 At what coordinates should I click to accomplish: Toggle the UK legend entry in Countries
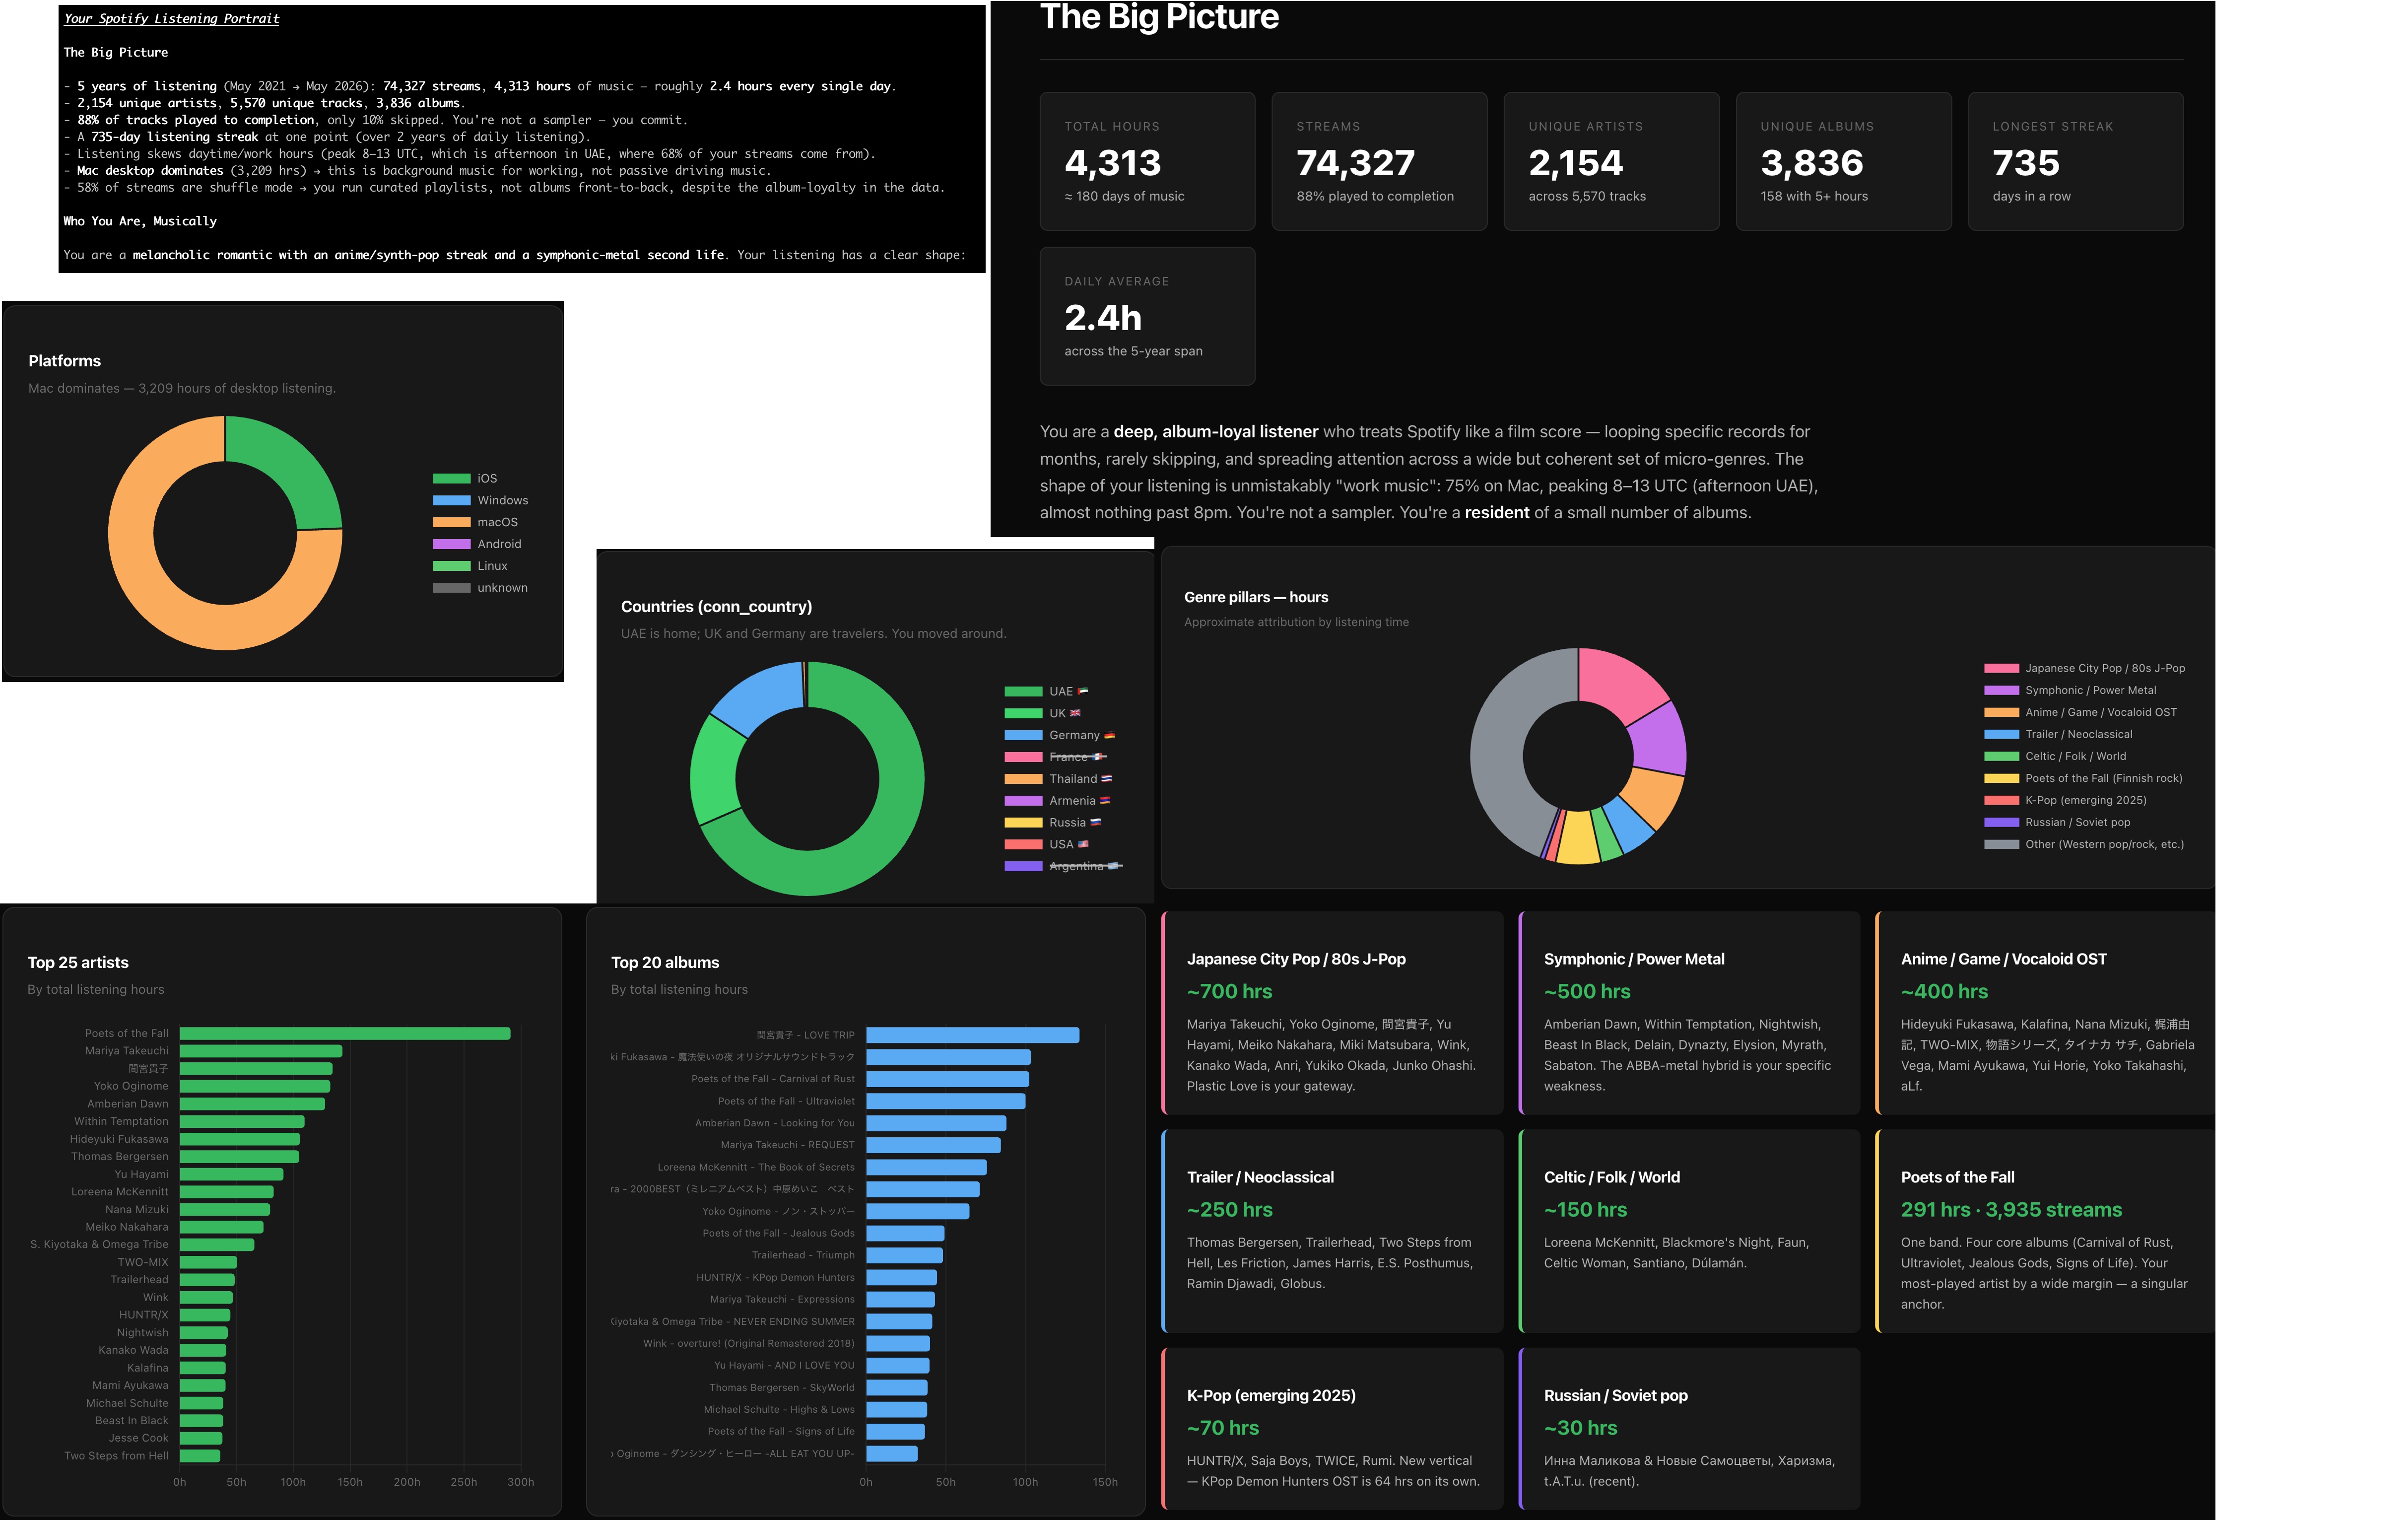click(1043, 713)
